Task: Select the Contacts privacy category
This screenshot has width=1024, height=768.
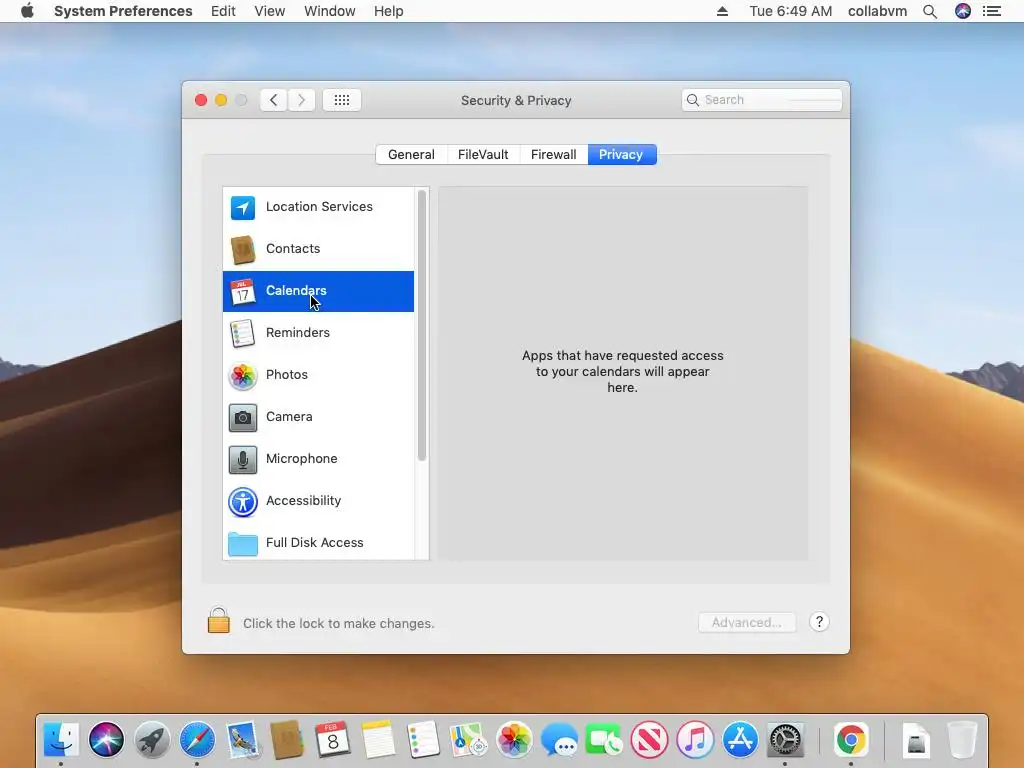Action: (x=318, y=249)
